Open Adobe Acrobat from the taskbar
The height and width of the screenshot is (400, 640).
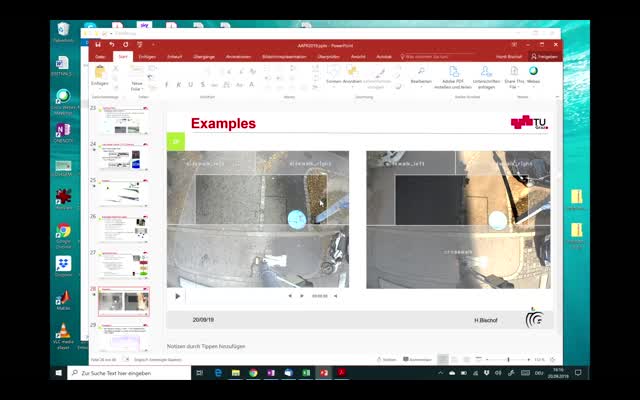[342, 373]
